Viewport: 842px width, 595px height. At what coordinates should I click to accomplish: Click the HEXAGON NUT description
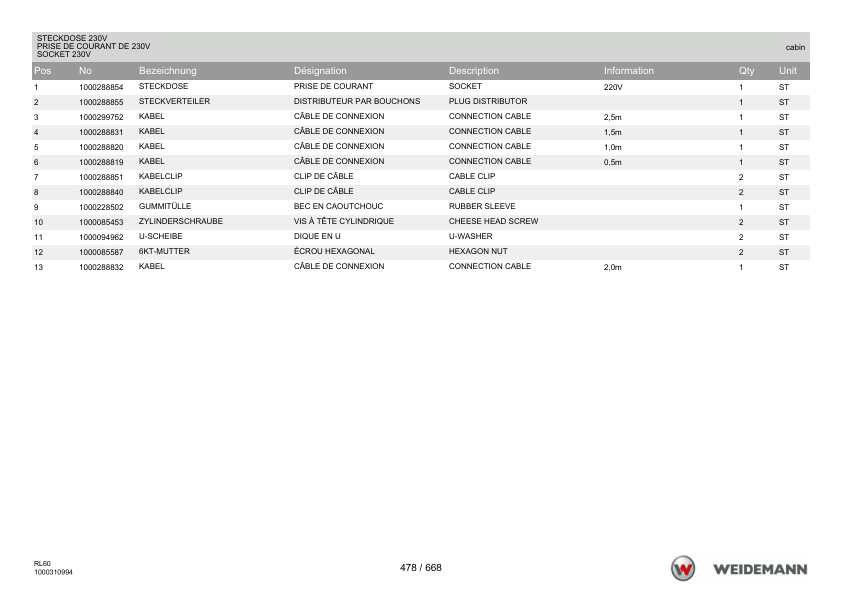(x=478, y=251)
